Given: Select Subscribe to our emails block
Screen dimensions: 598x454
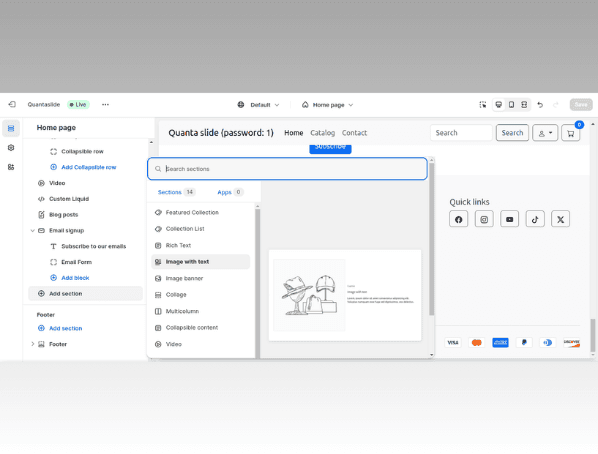Looking at the screenshot, I should (x=93, y=246).
